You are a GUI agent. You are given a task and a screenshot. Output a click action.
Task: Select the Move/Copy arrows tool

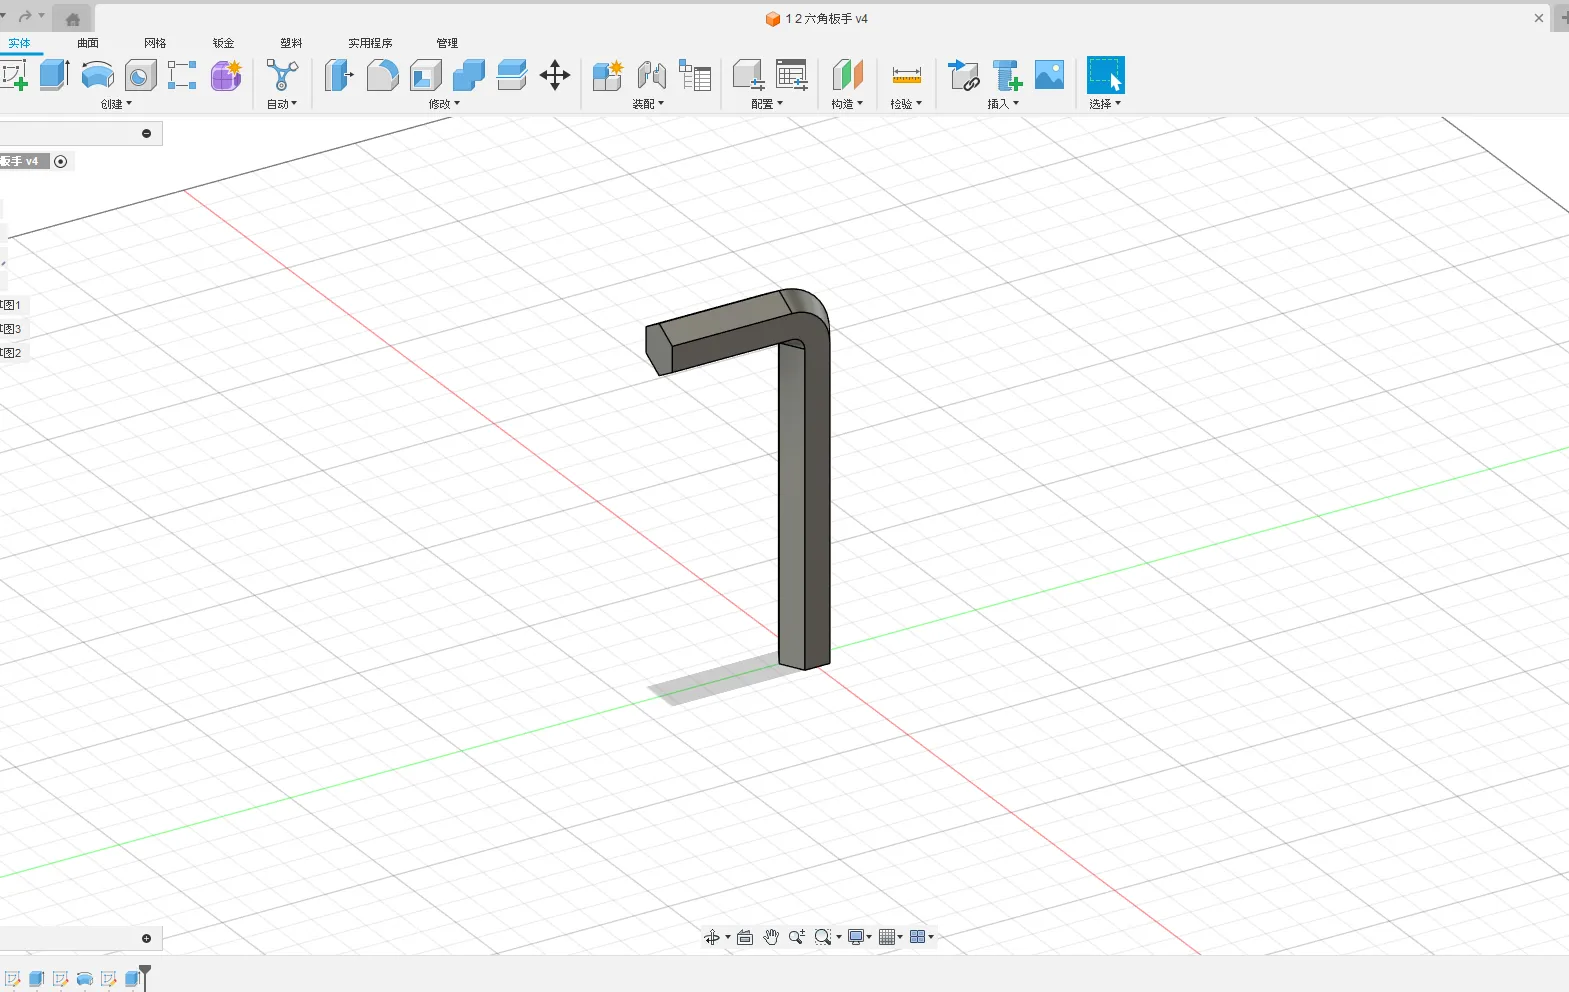(x=555, y=75)
